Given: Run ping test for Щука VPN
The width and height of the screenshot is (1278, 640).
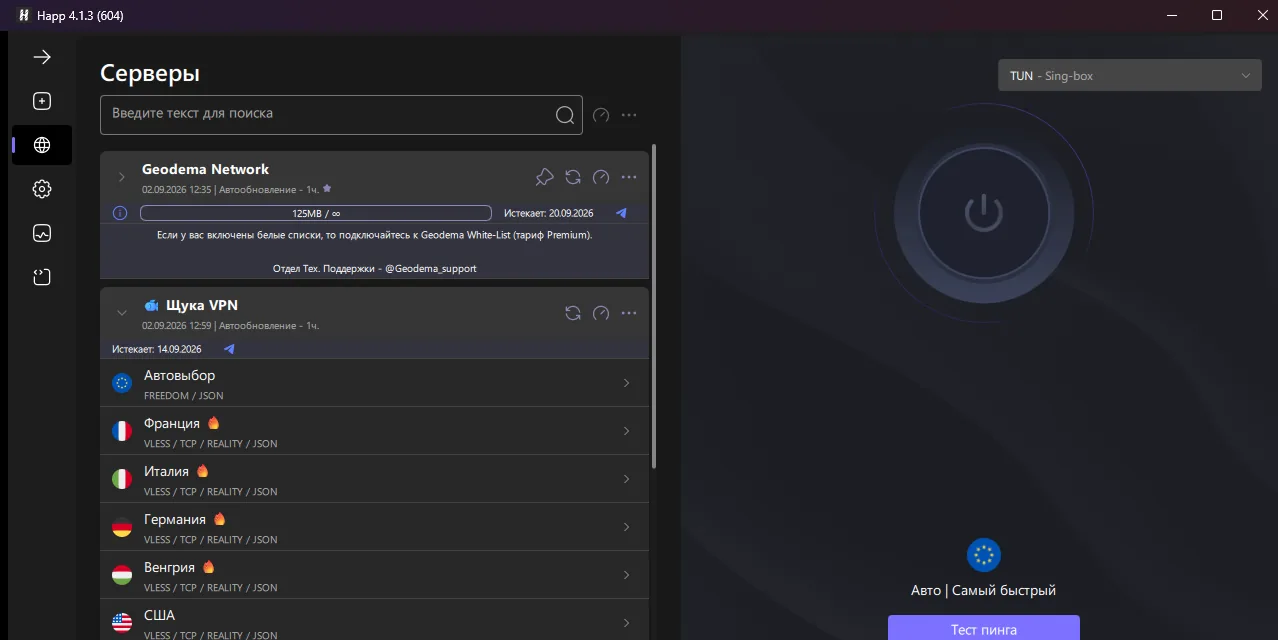Looking at the screenshot, I should 601,313.
